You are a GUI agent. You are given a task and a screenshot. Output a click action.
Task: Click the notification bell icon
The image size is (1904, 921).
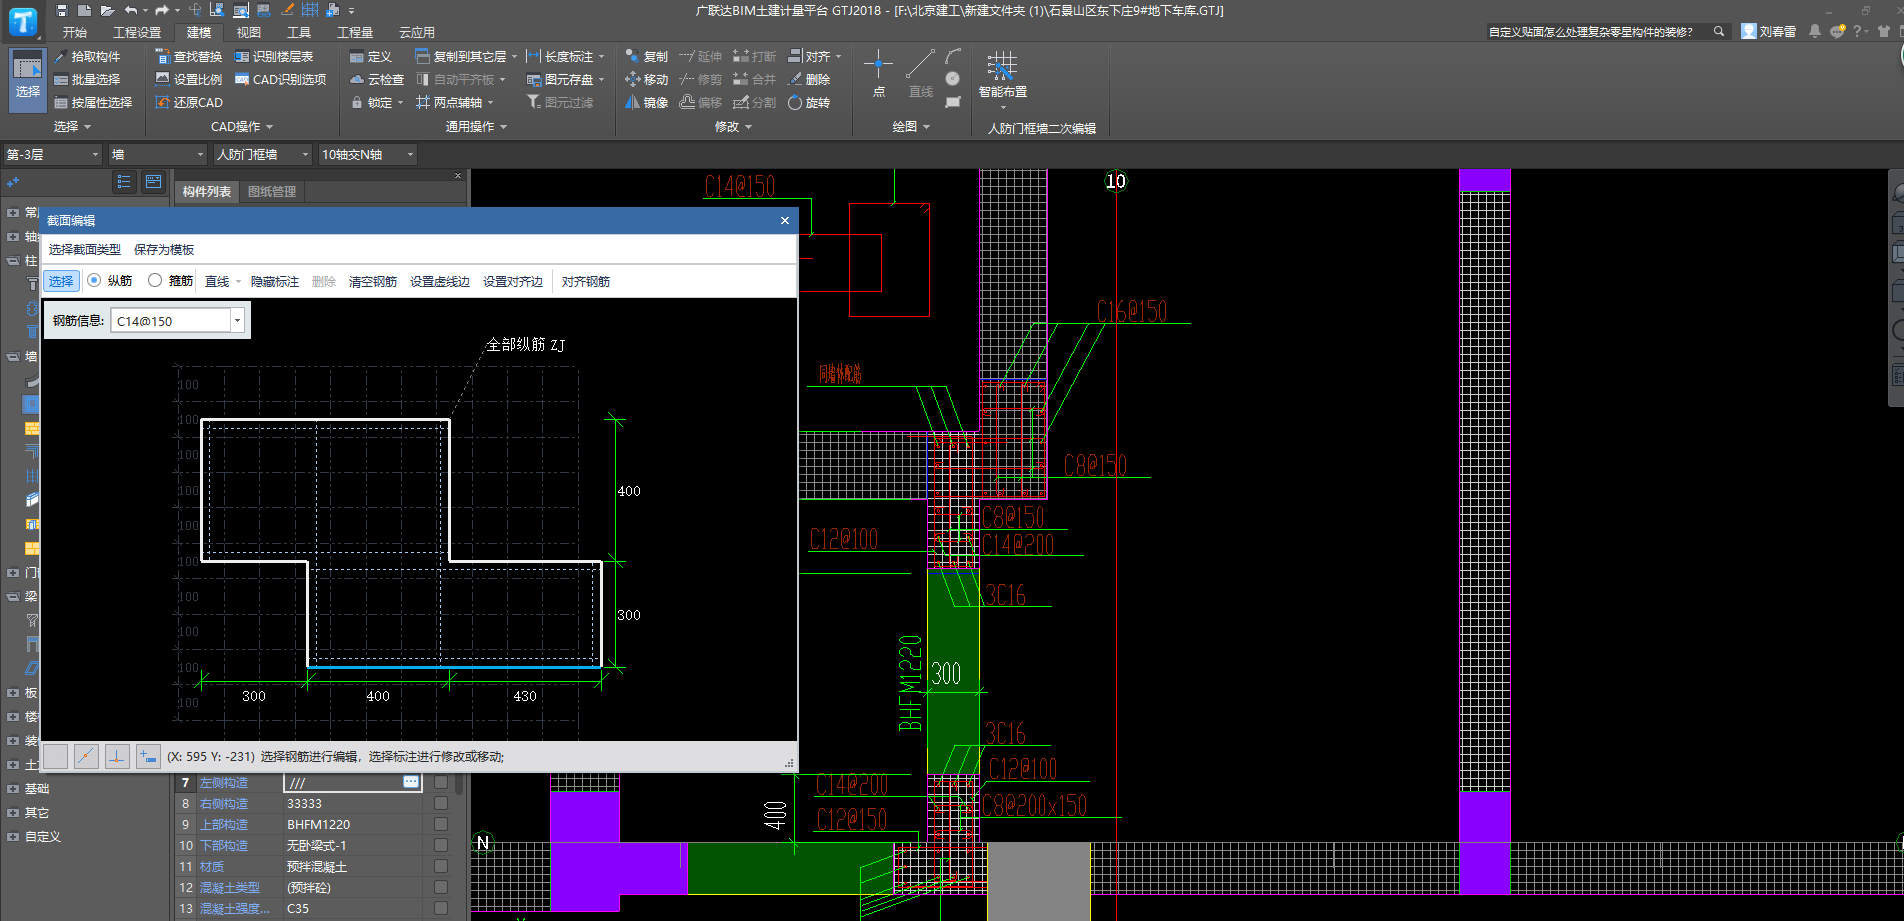point(1814,32)
